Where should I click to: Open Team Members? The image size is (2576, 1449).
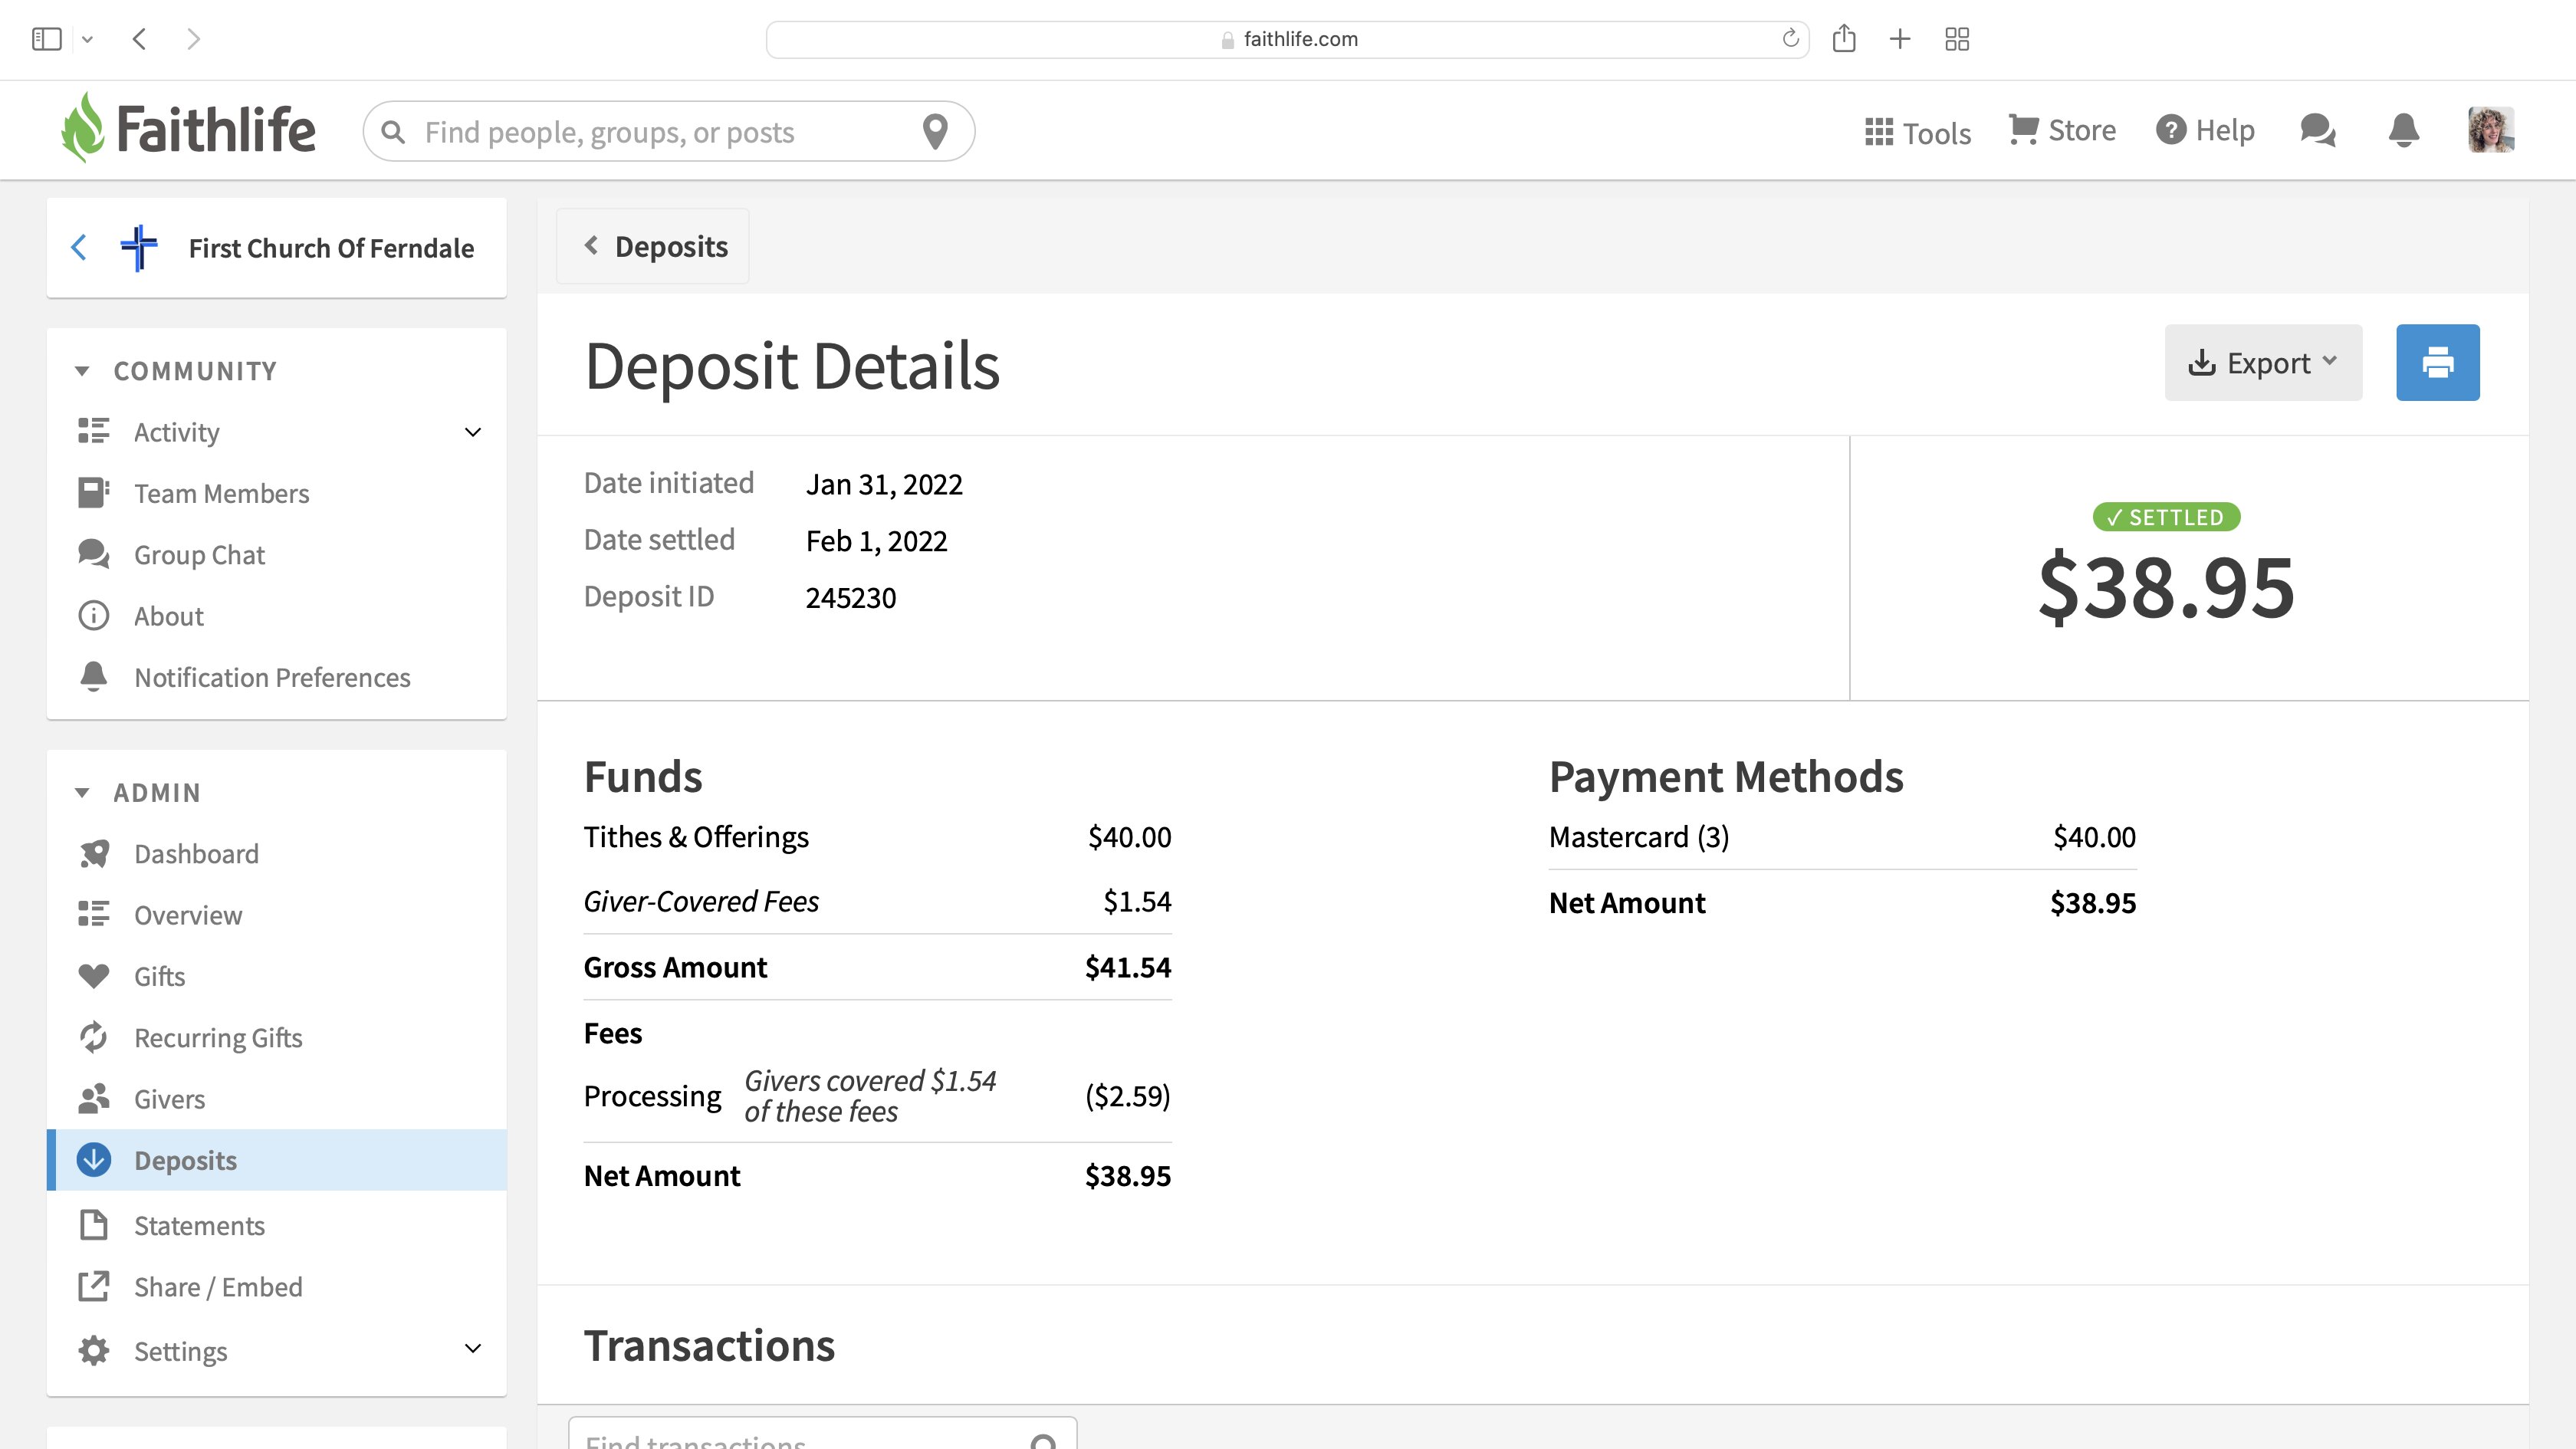click(221, 493)
